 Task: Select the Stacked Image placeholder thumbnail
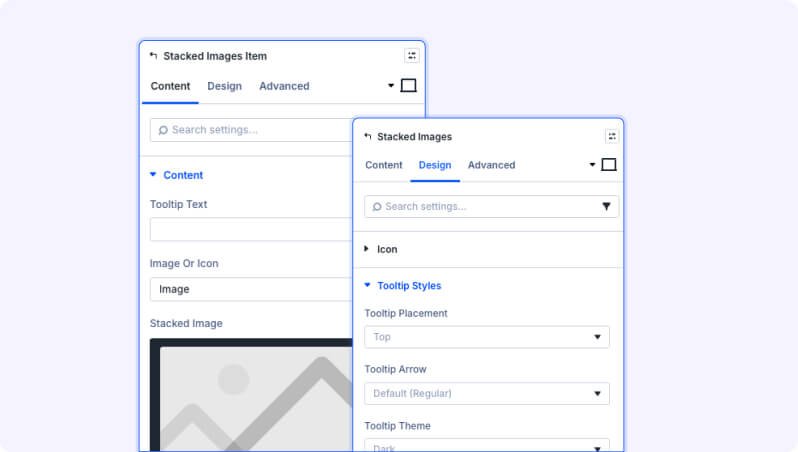click(251, 394)
